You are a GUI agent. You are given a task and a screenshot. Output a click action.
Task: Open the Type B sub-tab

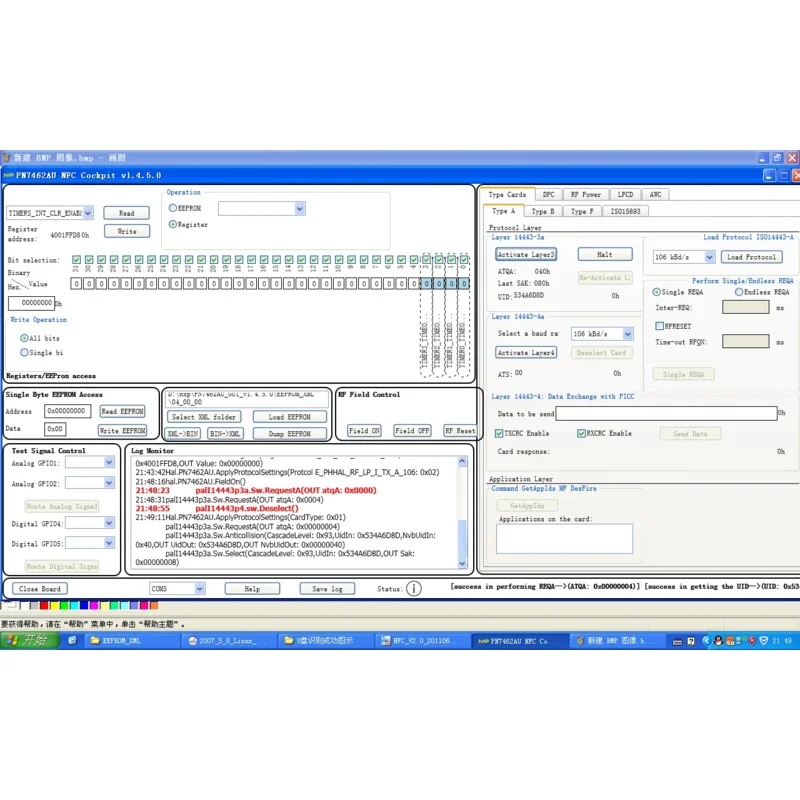543,211
